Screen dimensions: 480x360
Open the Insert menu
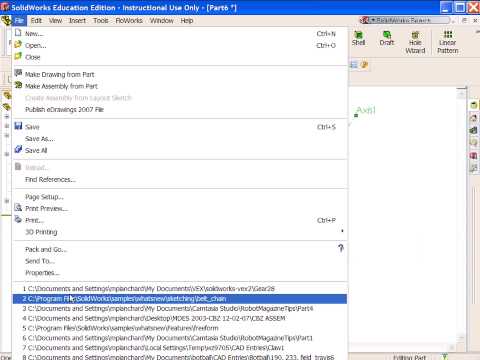click(x=77, y=21)
